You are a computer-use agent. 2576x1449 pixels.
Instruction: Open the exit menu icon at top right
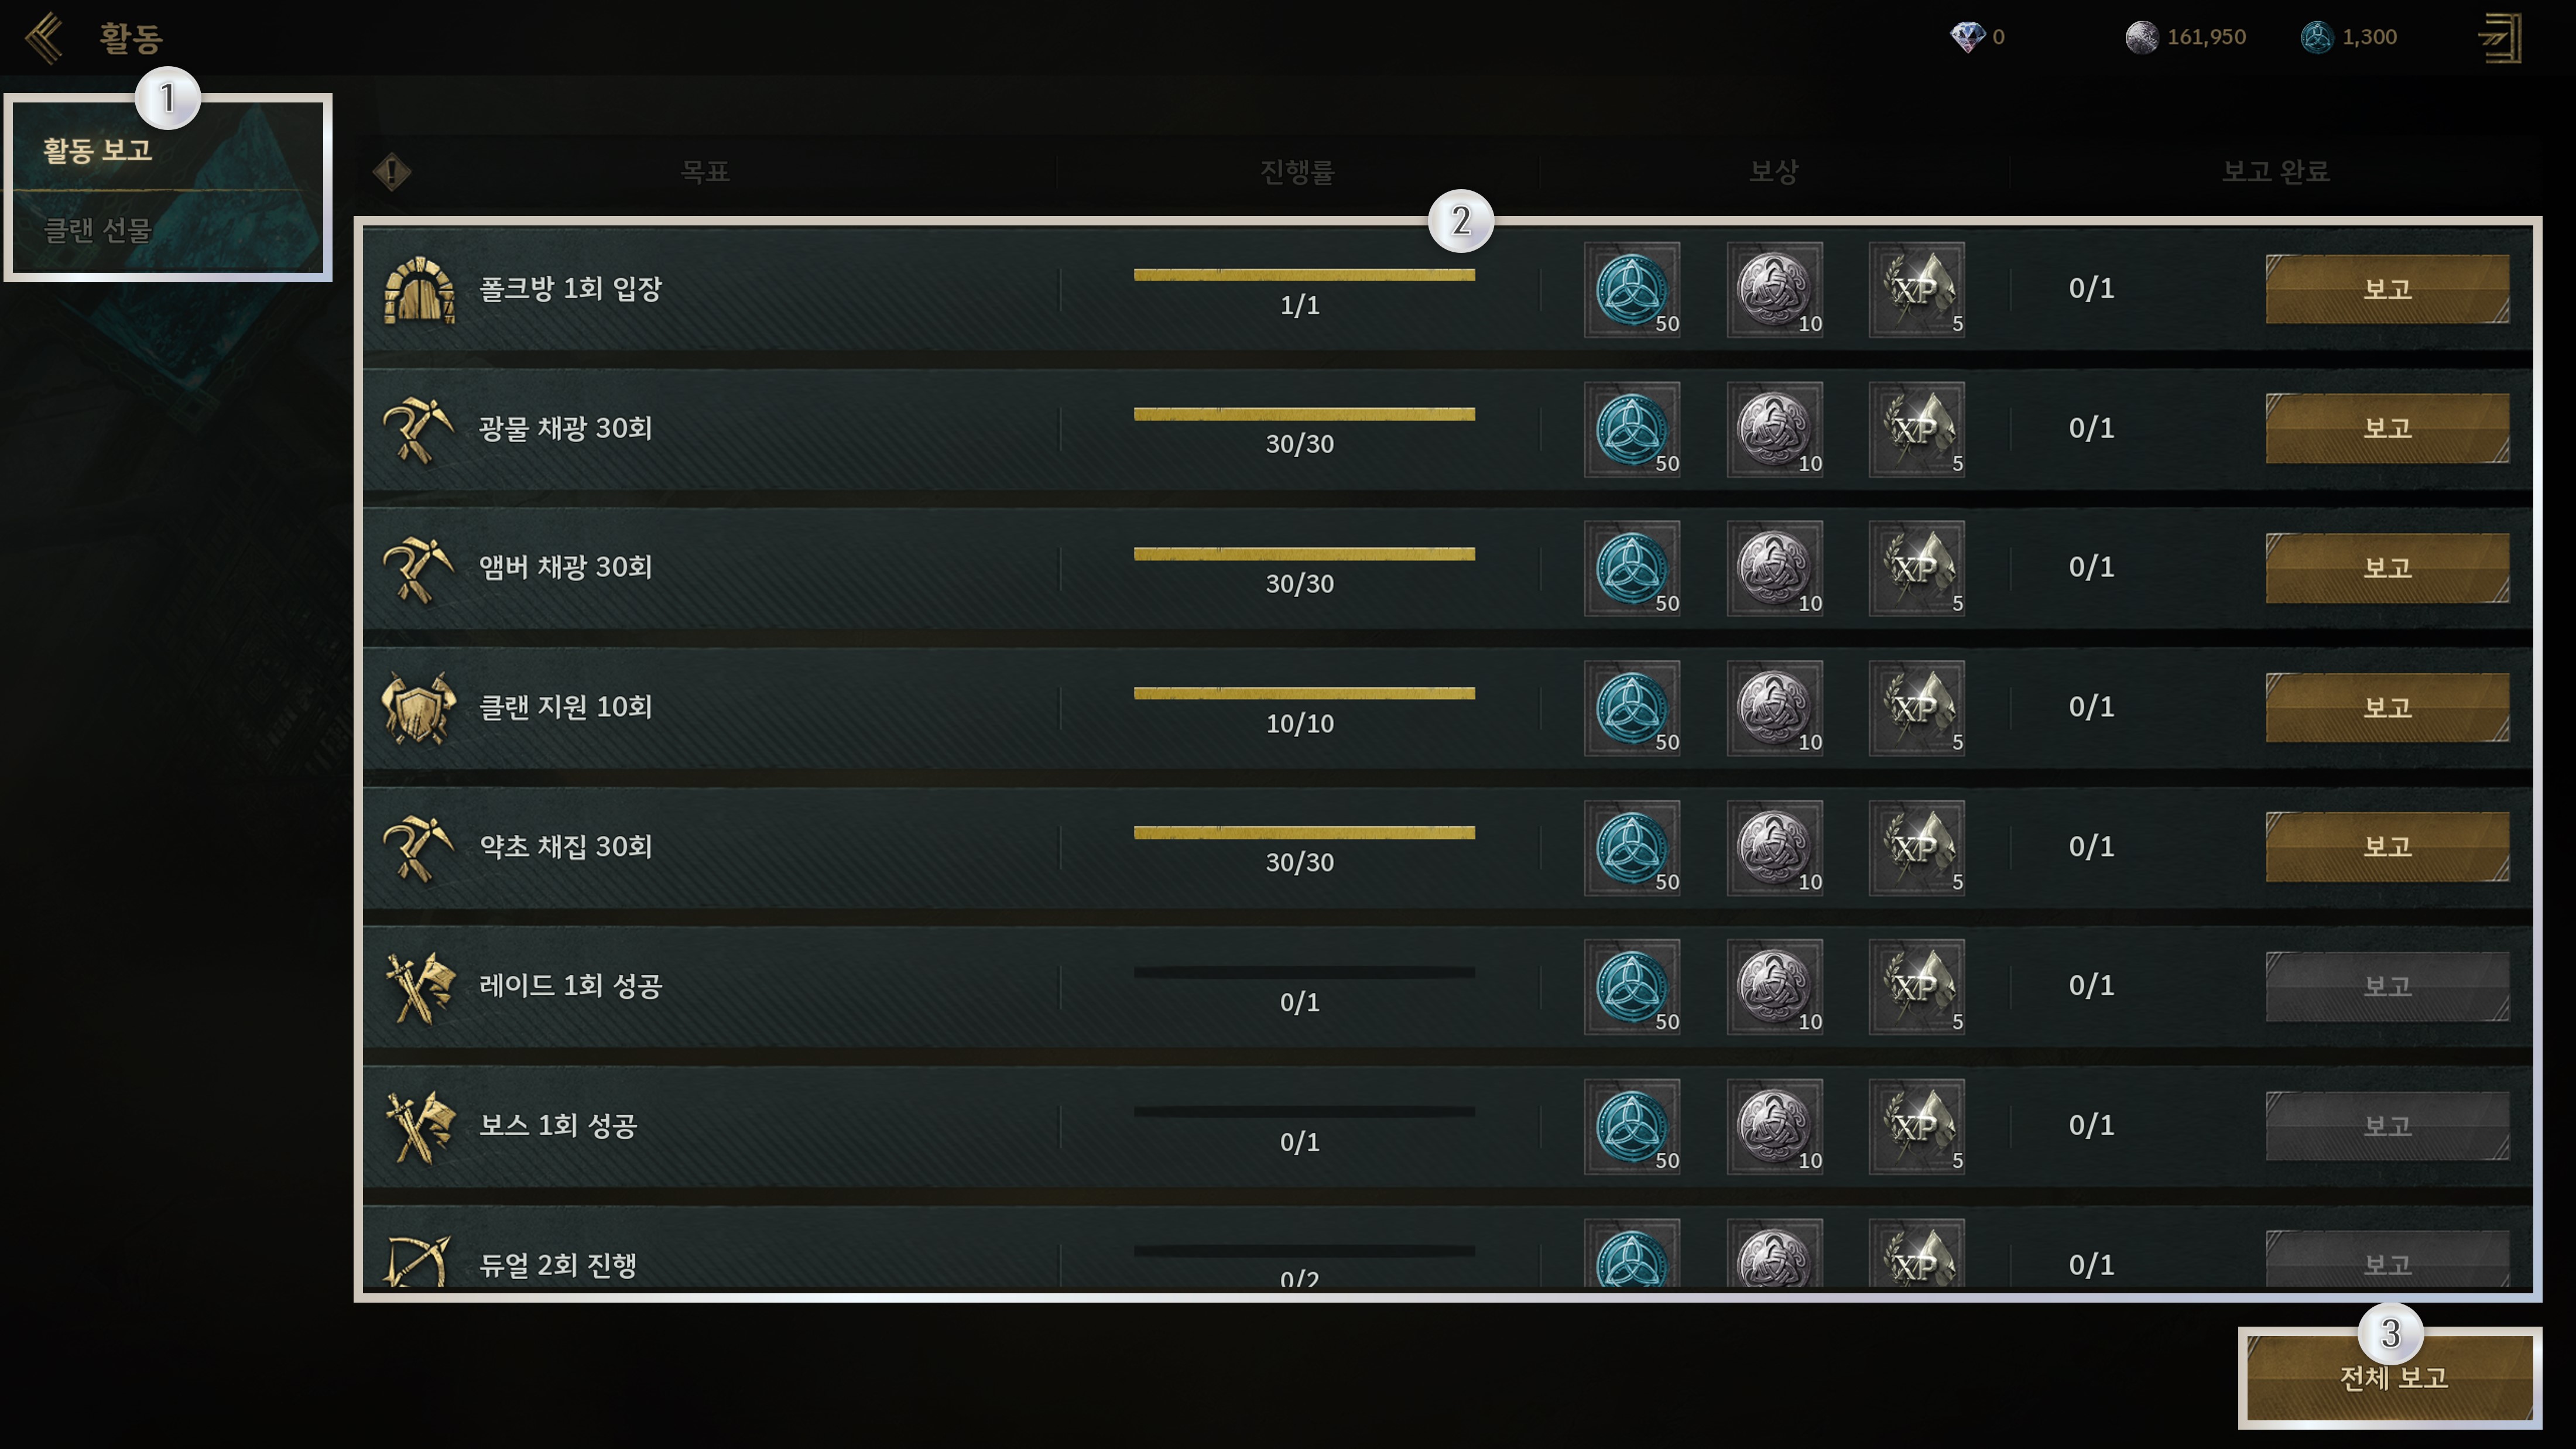[x=2499, y=38]
